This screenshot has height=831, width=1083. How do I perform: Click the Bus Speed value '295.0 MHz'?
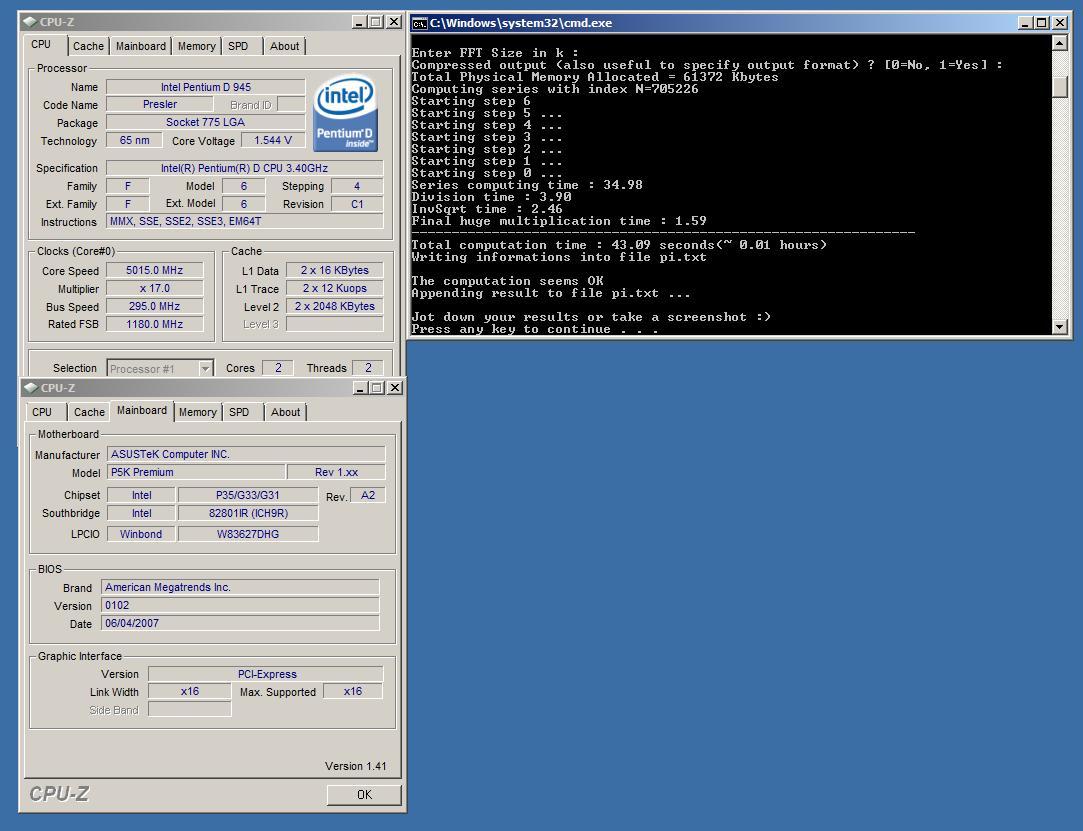[155, 306]
